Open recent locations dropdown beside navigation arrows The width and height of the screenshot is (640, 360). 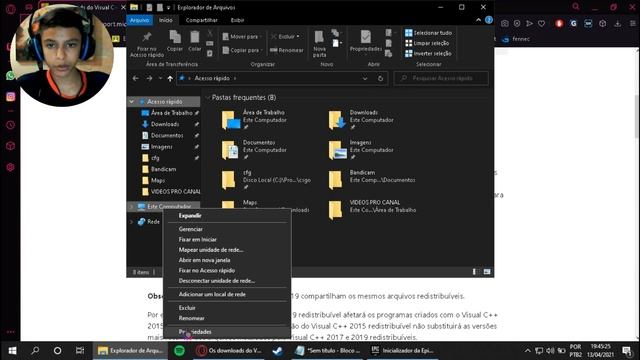click(x=160, y=78)
